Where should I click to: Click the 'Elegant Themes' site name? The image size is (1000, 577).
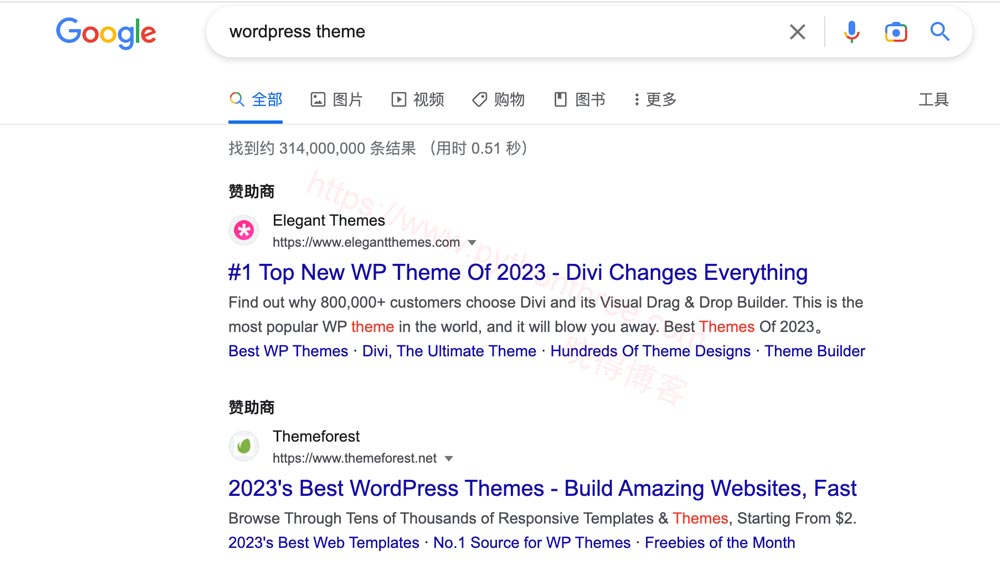329,221
